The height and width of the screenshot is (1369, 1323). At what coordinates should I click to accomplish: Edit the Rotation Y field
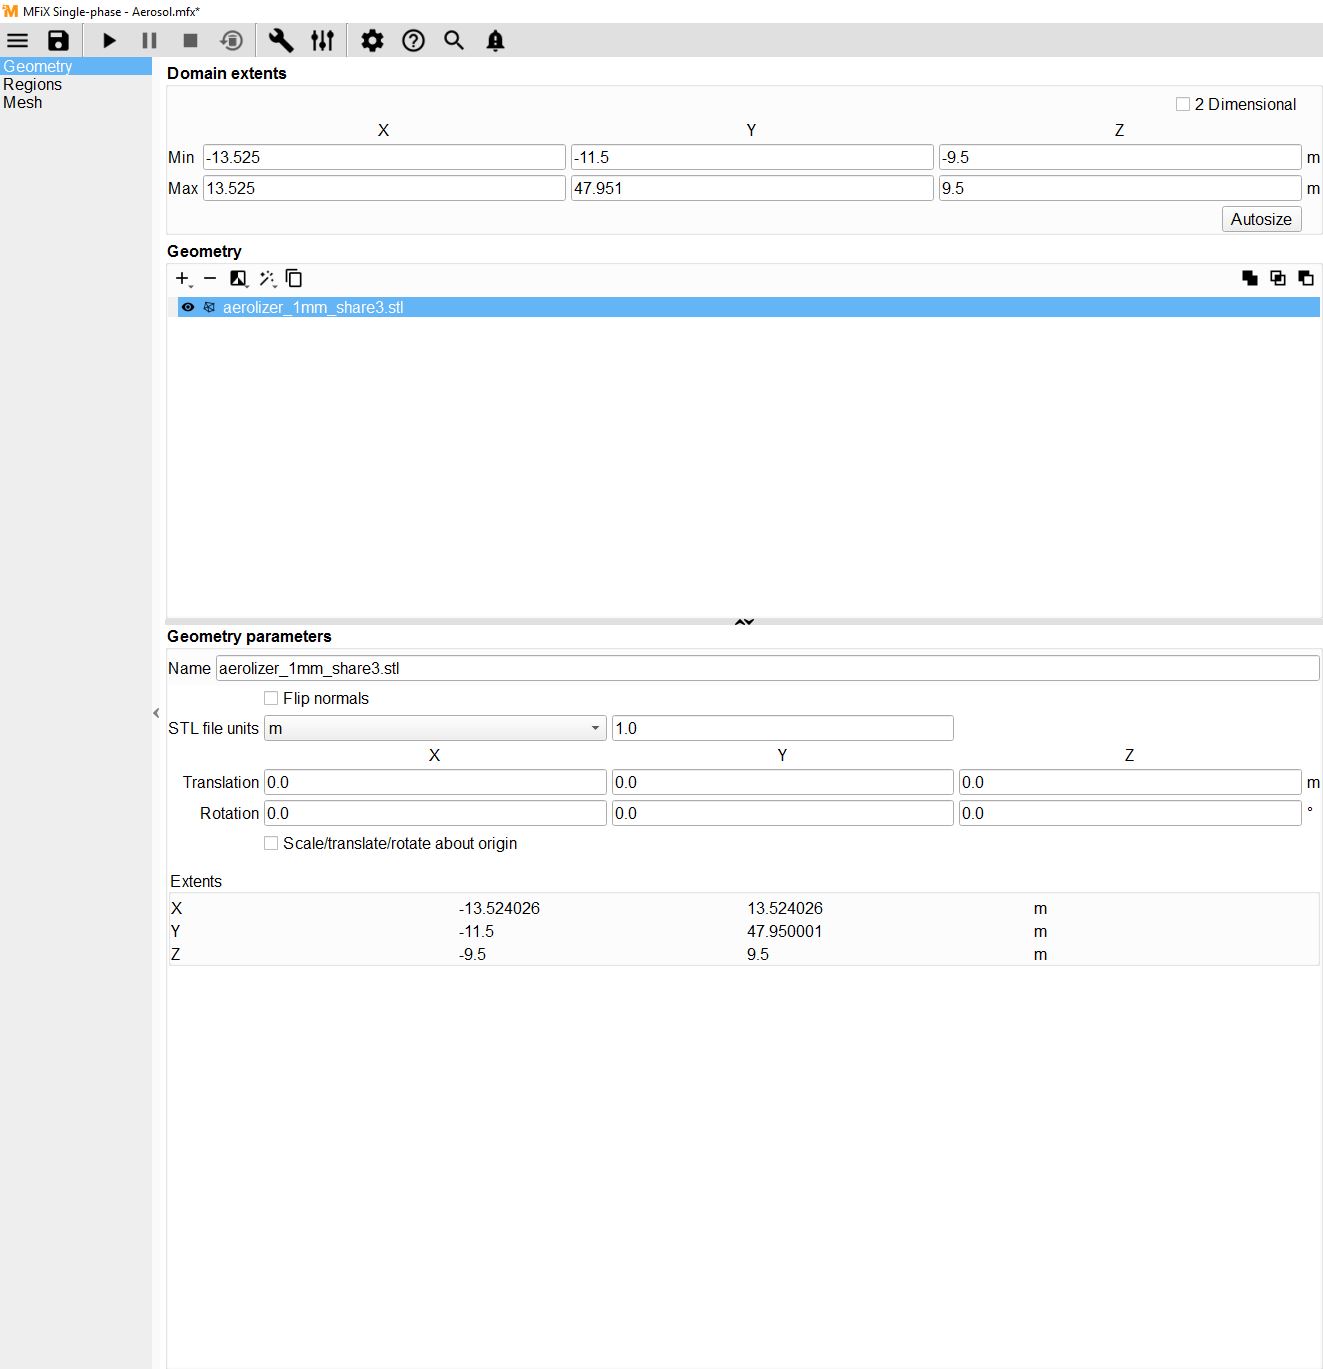point(782,813)
